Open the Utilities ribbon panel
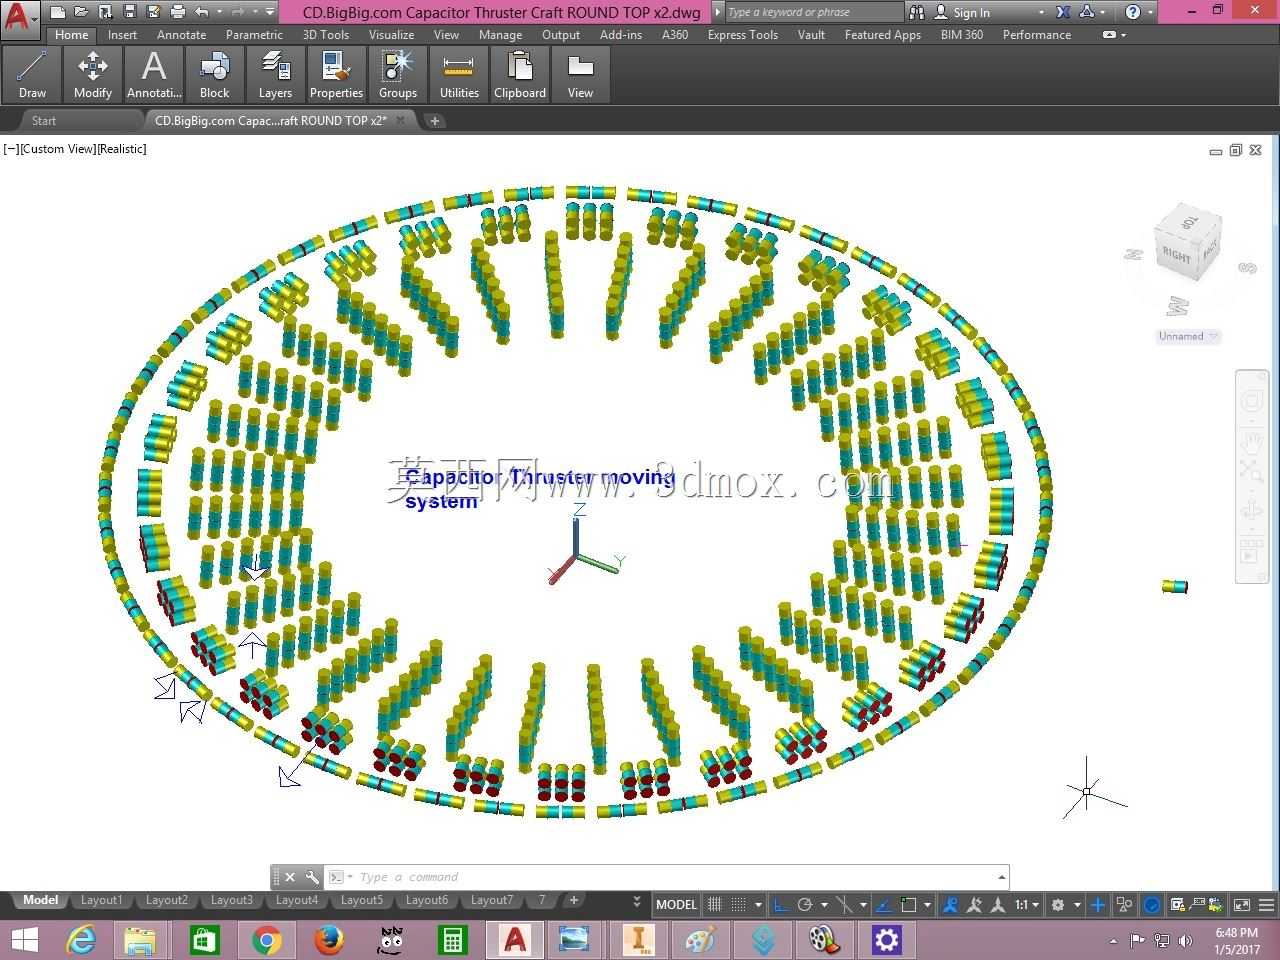The height and width of the screenshot is (960, 1280). click(x=459, y=75)
